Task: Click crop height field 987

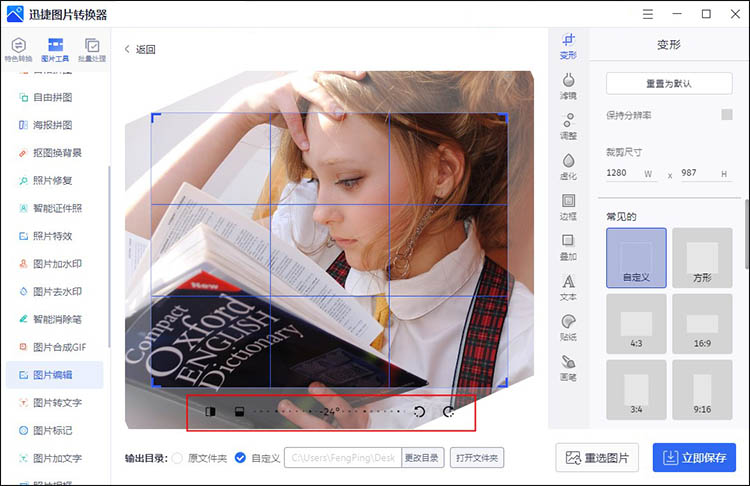Action: (x=706, y=173)
